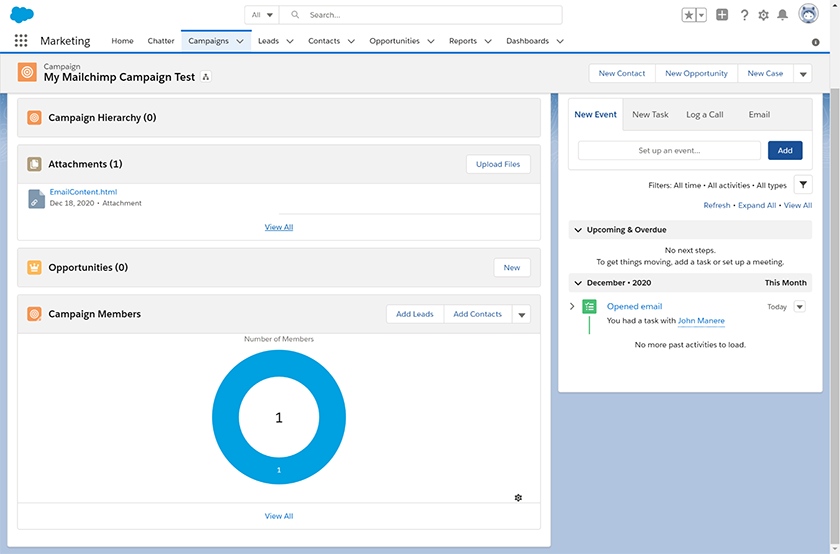Screen dimensions: 840x554
Task: Click the New Case button
Action: (765, 73)
